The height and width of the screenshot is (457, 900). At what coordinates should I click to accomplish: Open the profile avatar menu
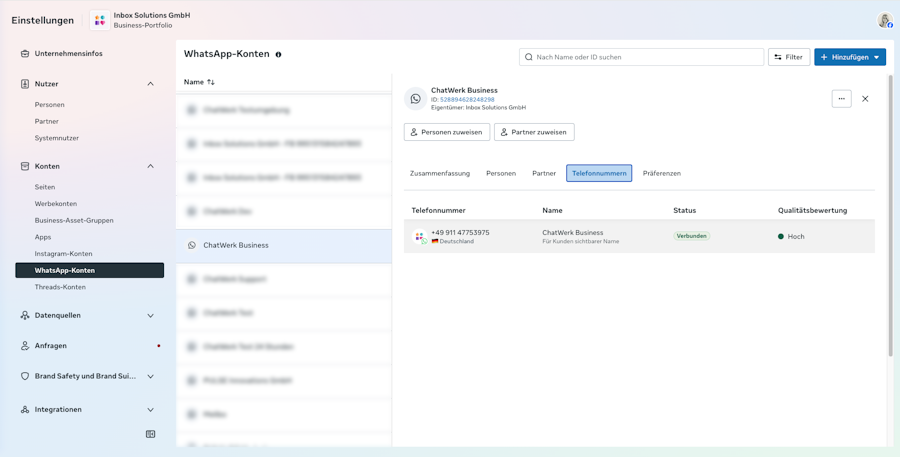click(x=885, y=20)
